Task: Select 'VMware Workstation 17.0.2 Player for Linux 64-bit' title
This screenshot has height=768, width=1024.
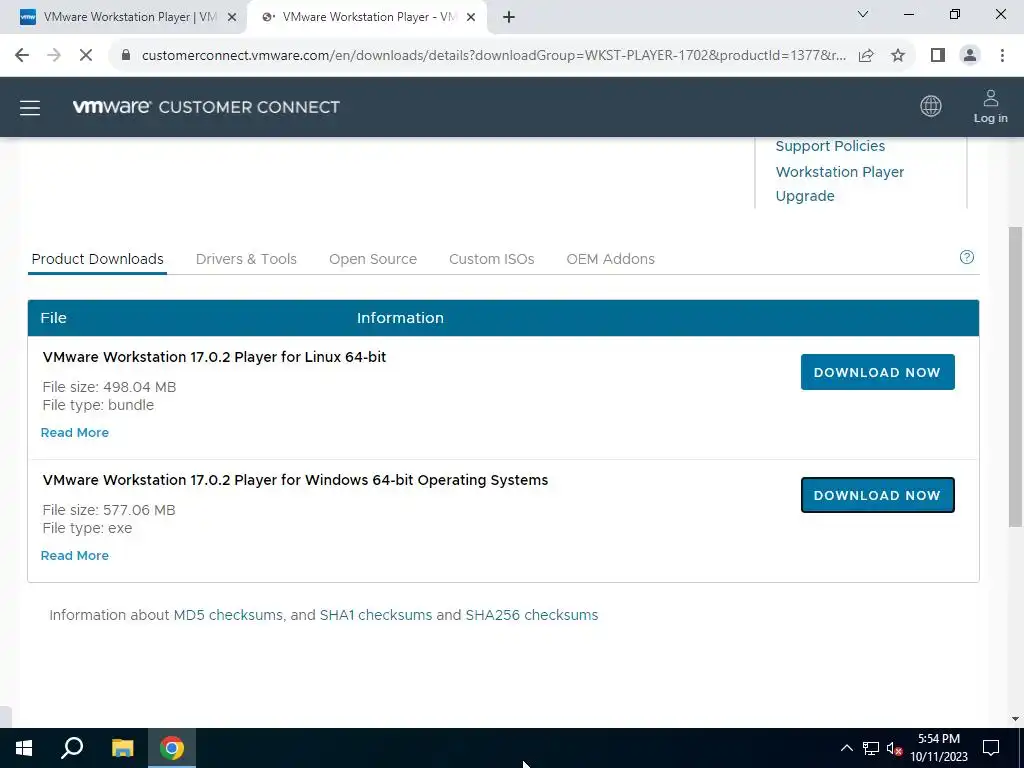Action: 214,357
